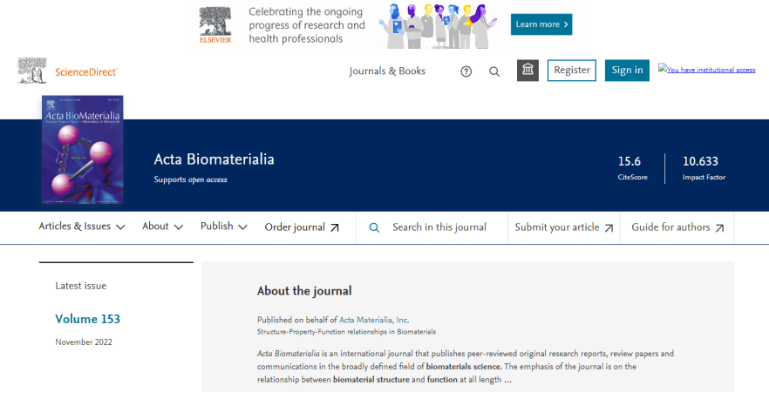This screenshot has height=393, width=769.
Task: Click the external arrow next to Order journal
Action: pyautogui.click(x=334, y=228)
